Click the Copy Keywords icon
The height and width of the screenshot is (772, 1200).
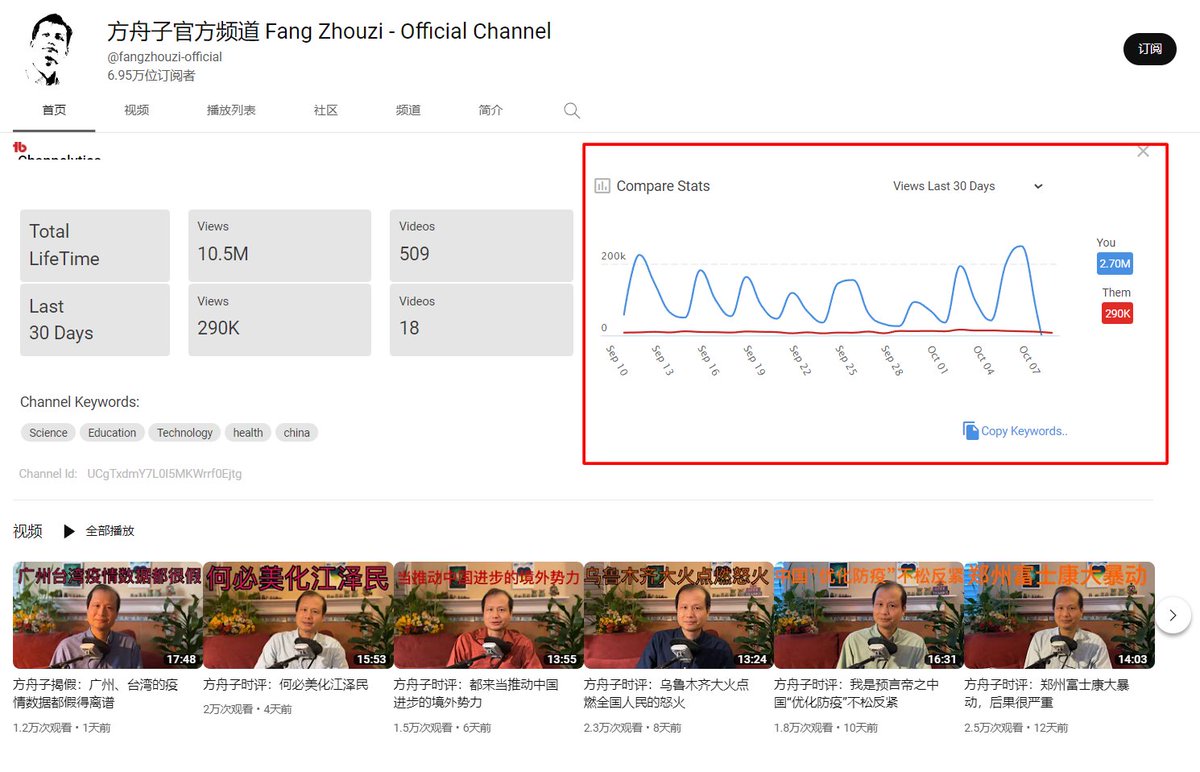(970, 430)
